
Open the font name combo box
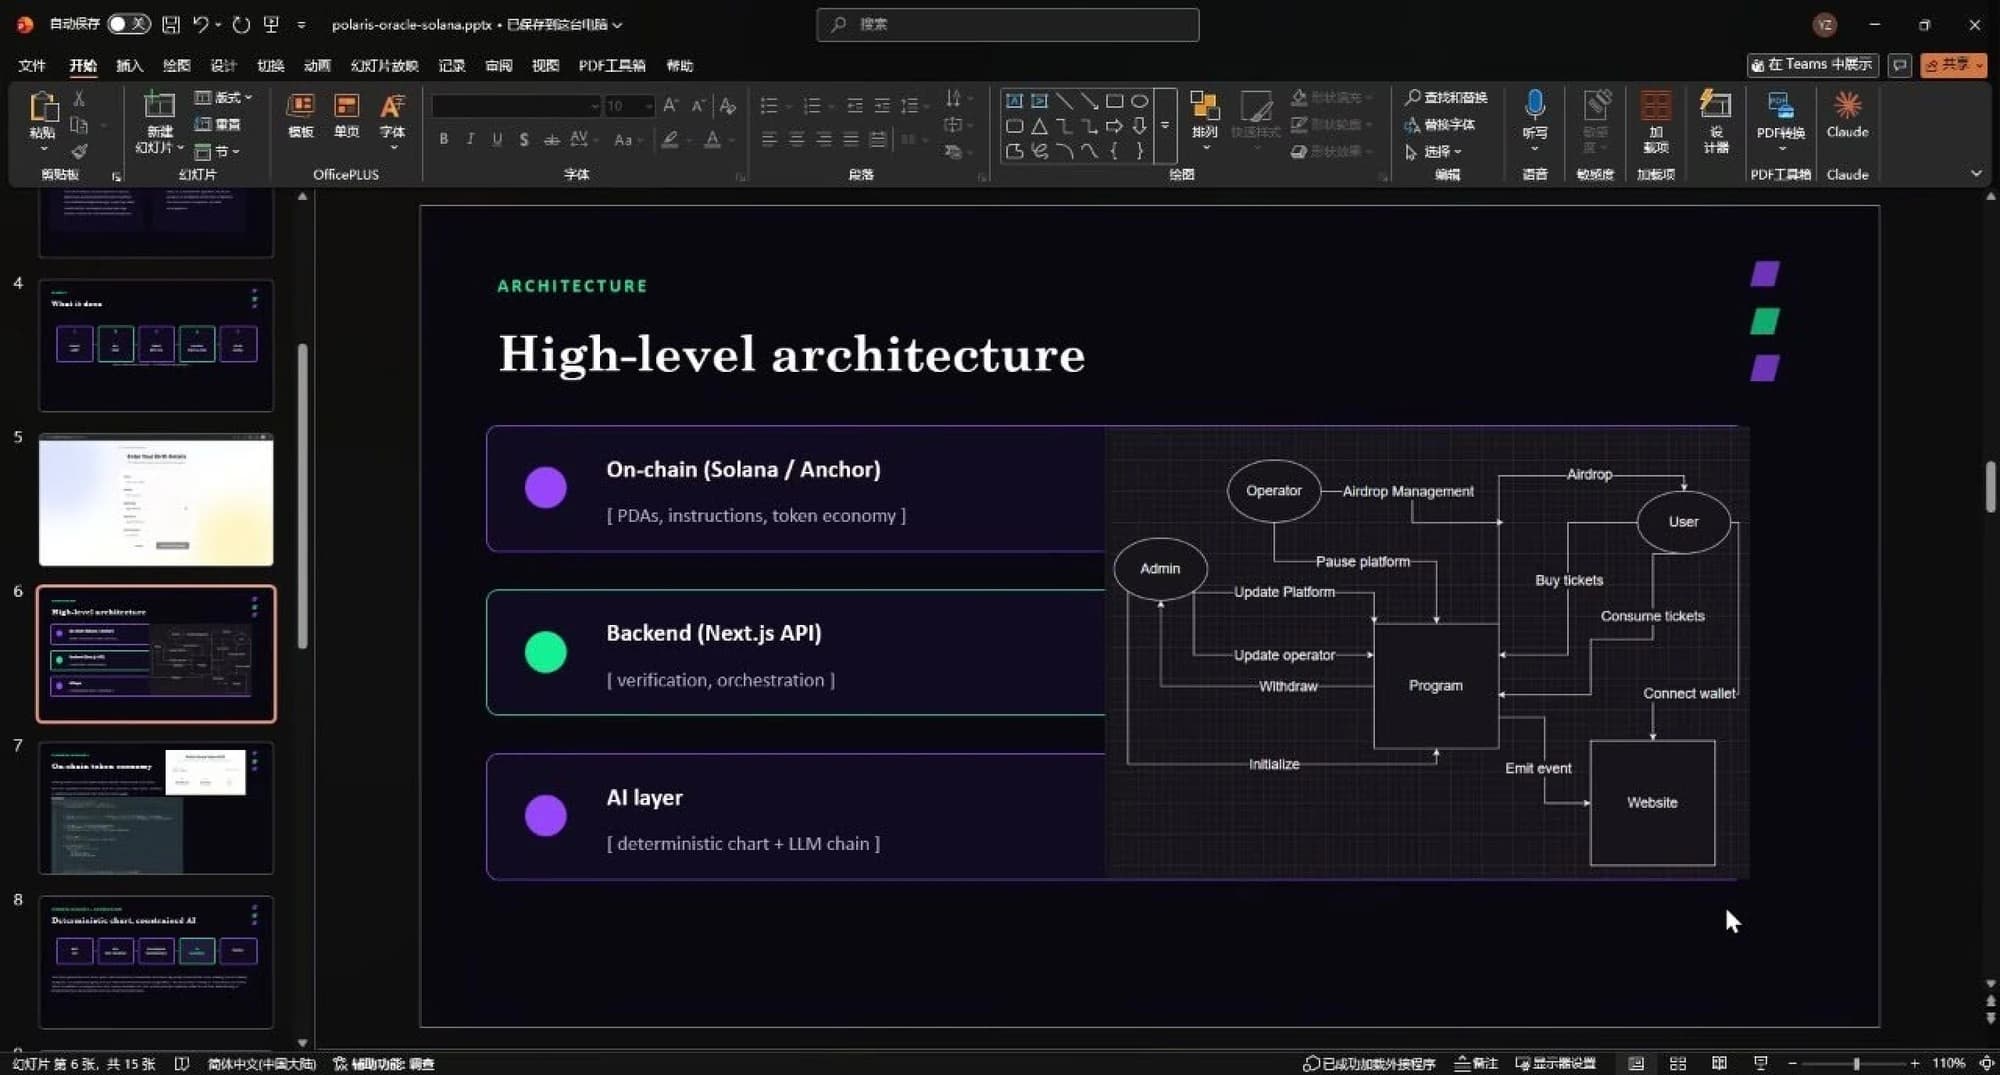coord(516,105)
